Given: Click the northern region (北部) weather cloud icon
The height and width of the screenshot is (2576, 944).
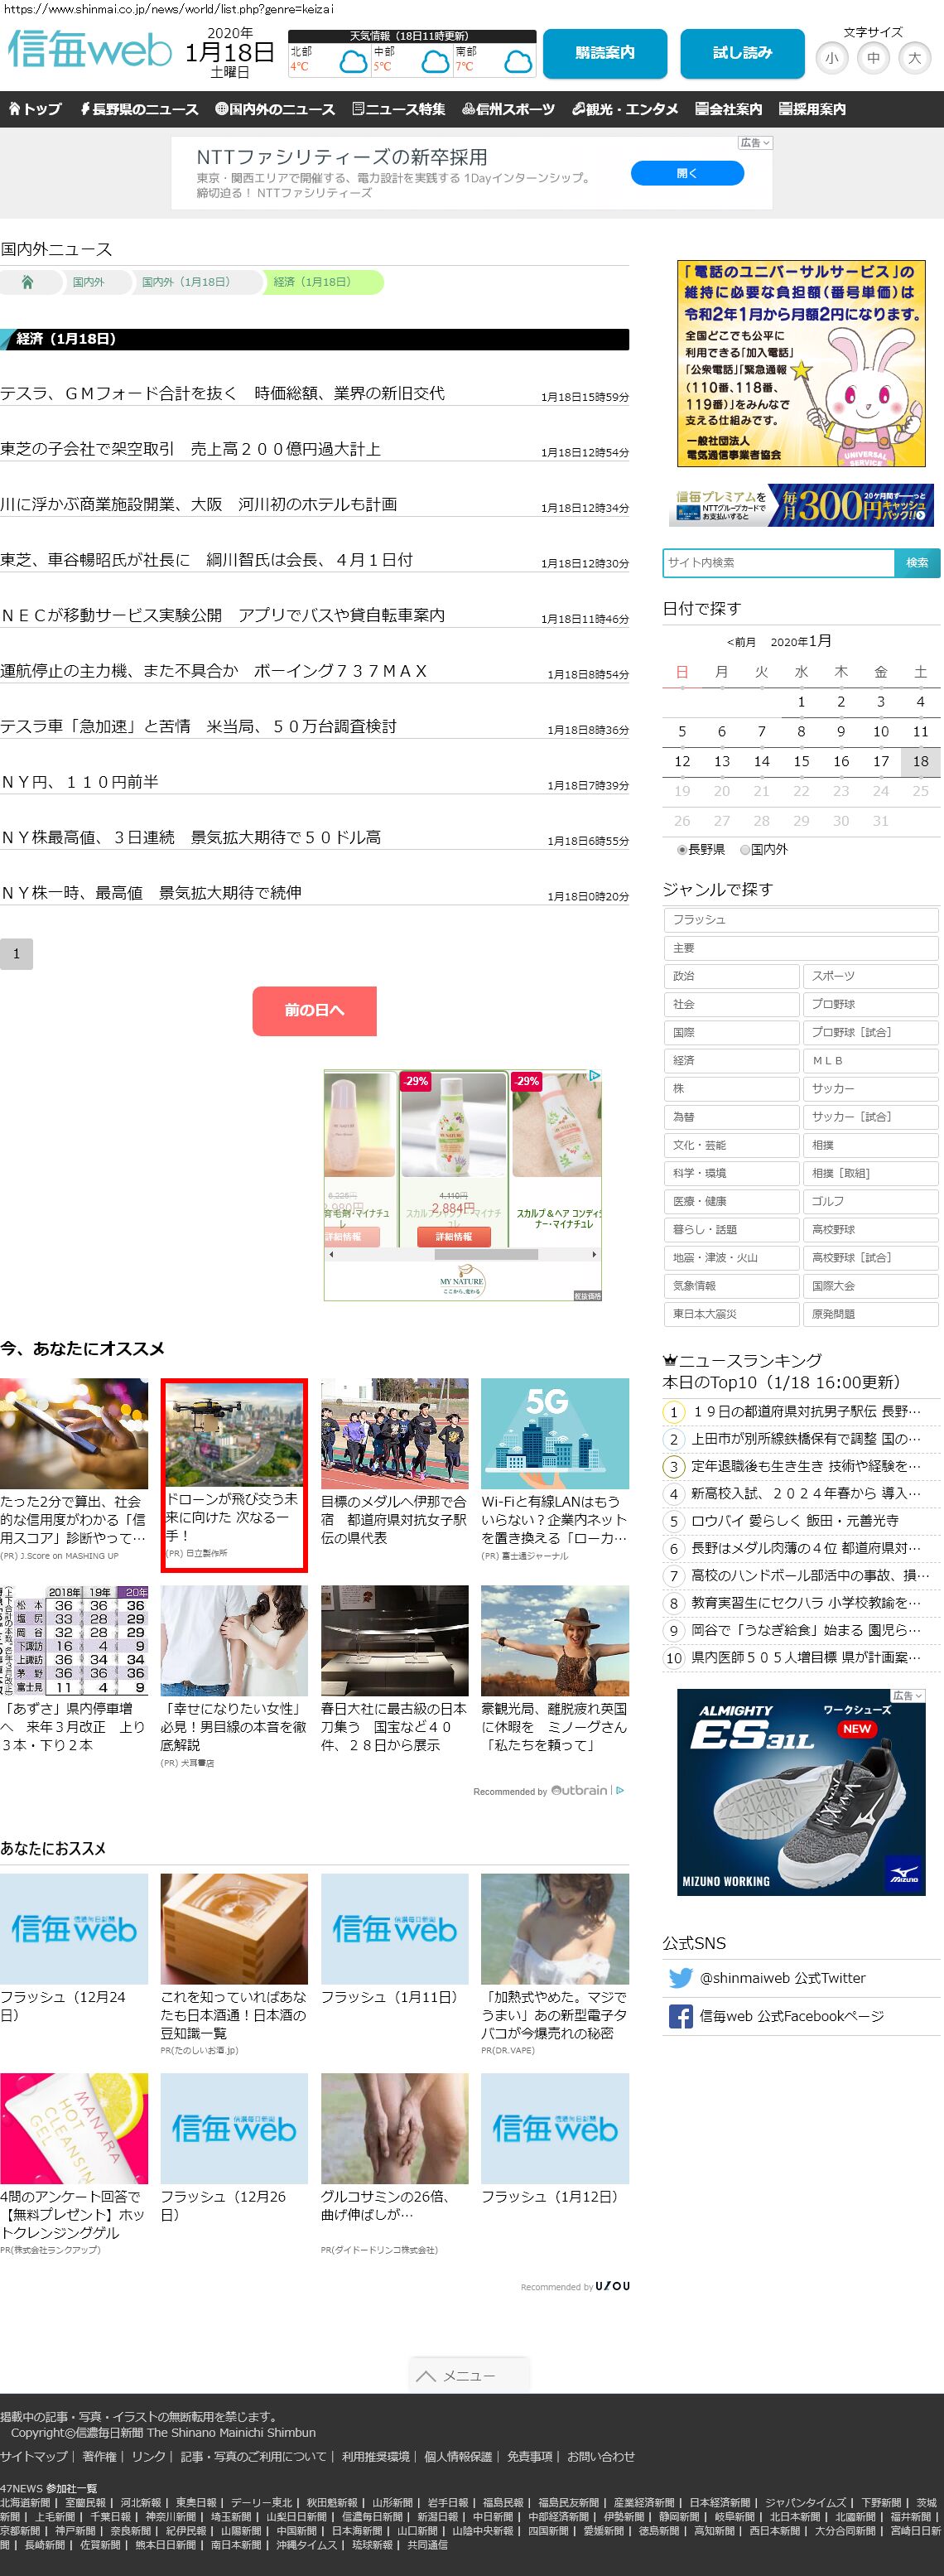Looking at the screenshot, I should (353, 64).
